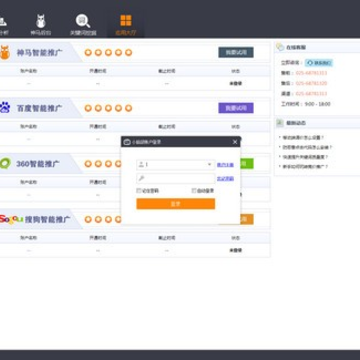Screen dimensions: 360x360
Task: Click the 百度智能推广 heading text
Action: (x=40, y=108)
